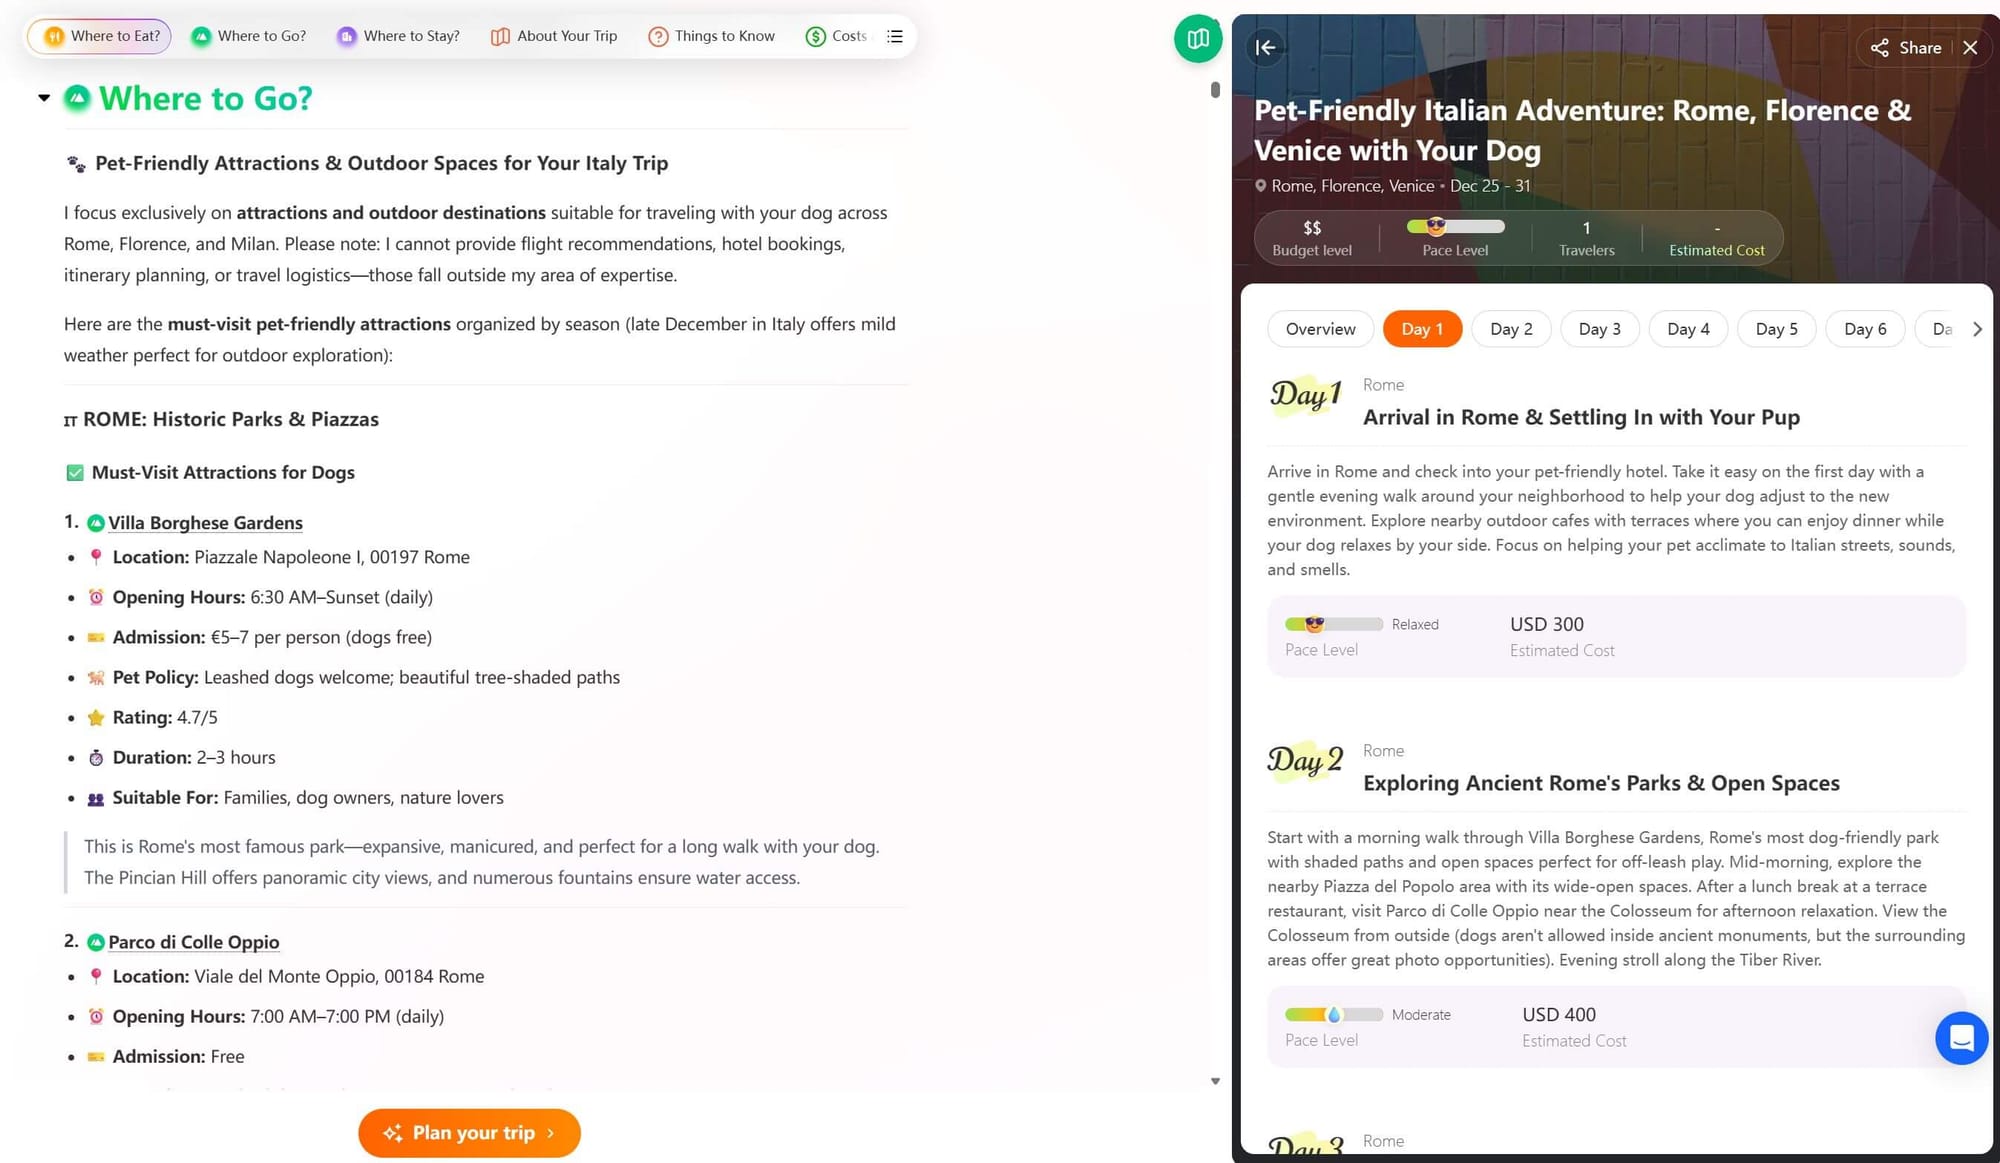Close the itinerary panel
Viewport: 2000px width, 1163px height.
1970,48
